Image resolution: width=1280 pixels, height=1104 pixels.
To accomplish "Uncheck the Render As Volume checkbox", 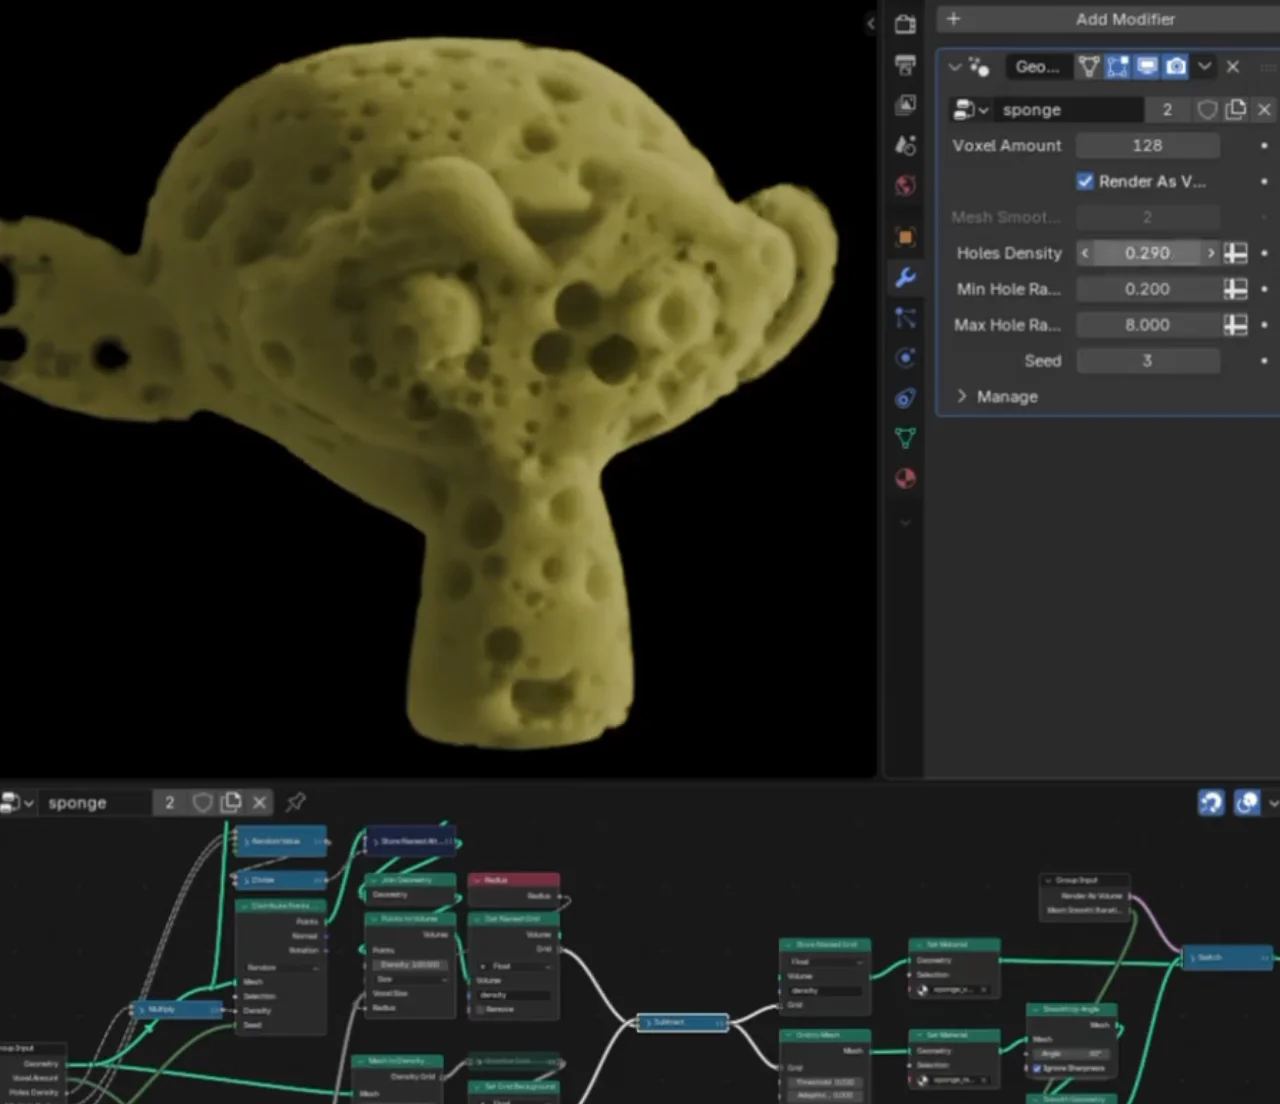I will coord(1085,181).
